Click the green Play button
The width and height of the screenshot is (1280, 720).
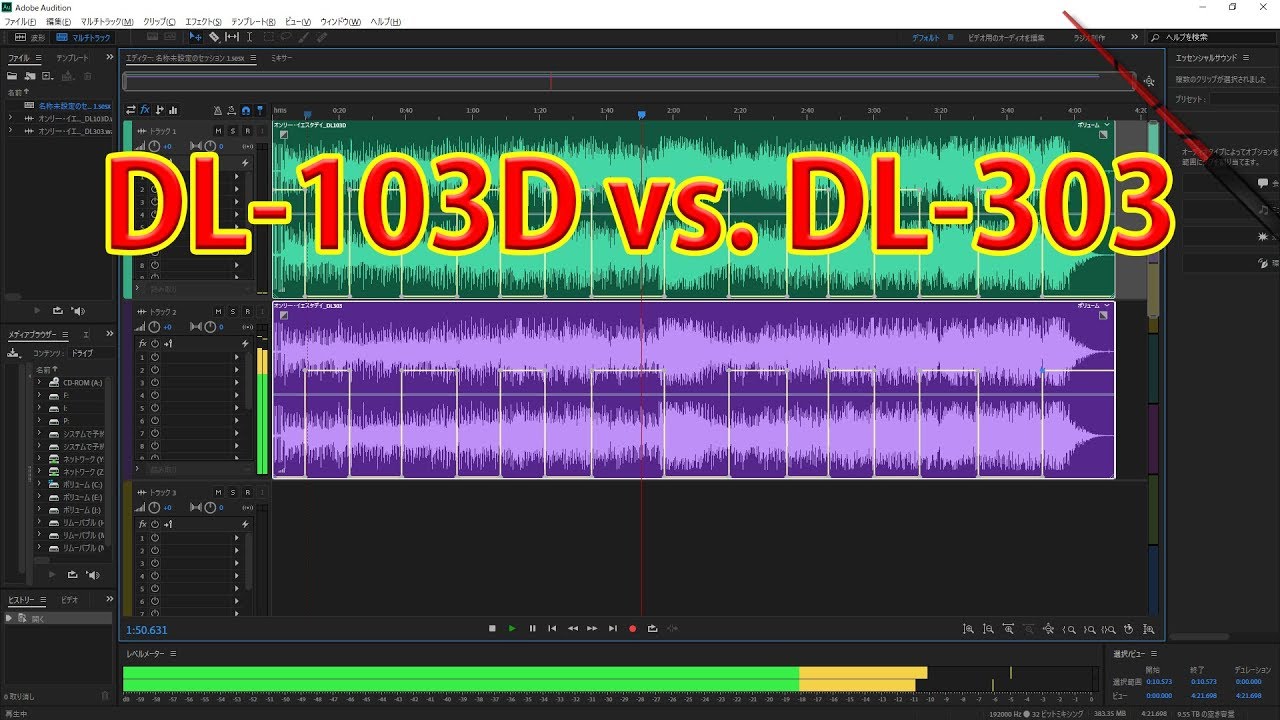(512, 629)
